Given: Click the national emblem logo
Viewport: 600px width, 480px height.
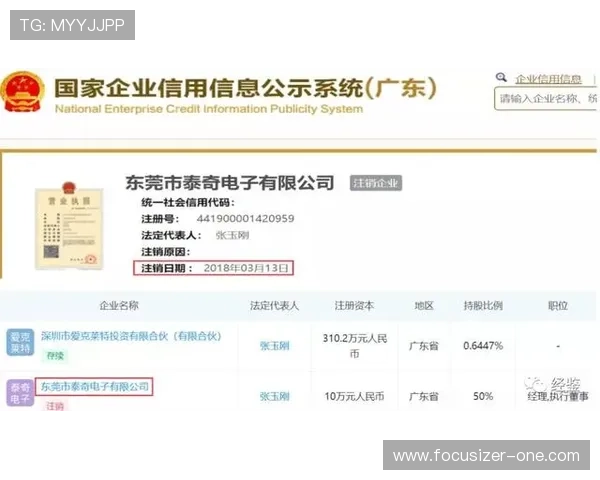Looking at the screenshot, I should click(x=22, y=92).
